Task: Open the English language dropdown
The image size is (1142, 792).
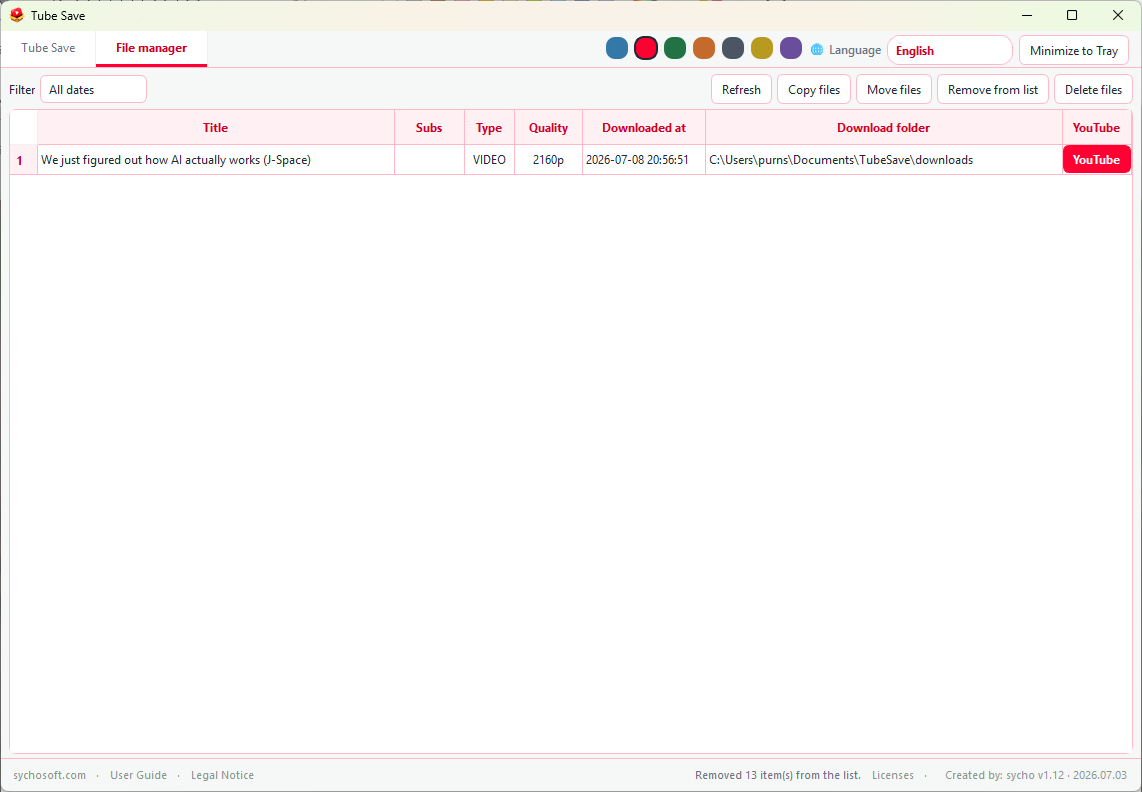Action: 950,50
